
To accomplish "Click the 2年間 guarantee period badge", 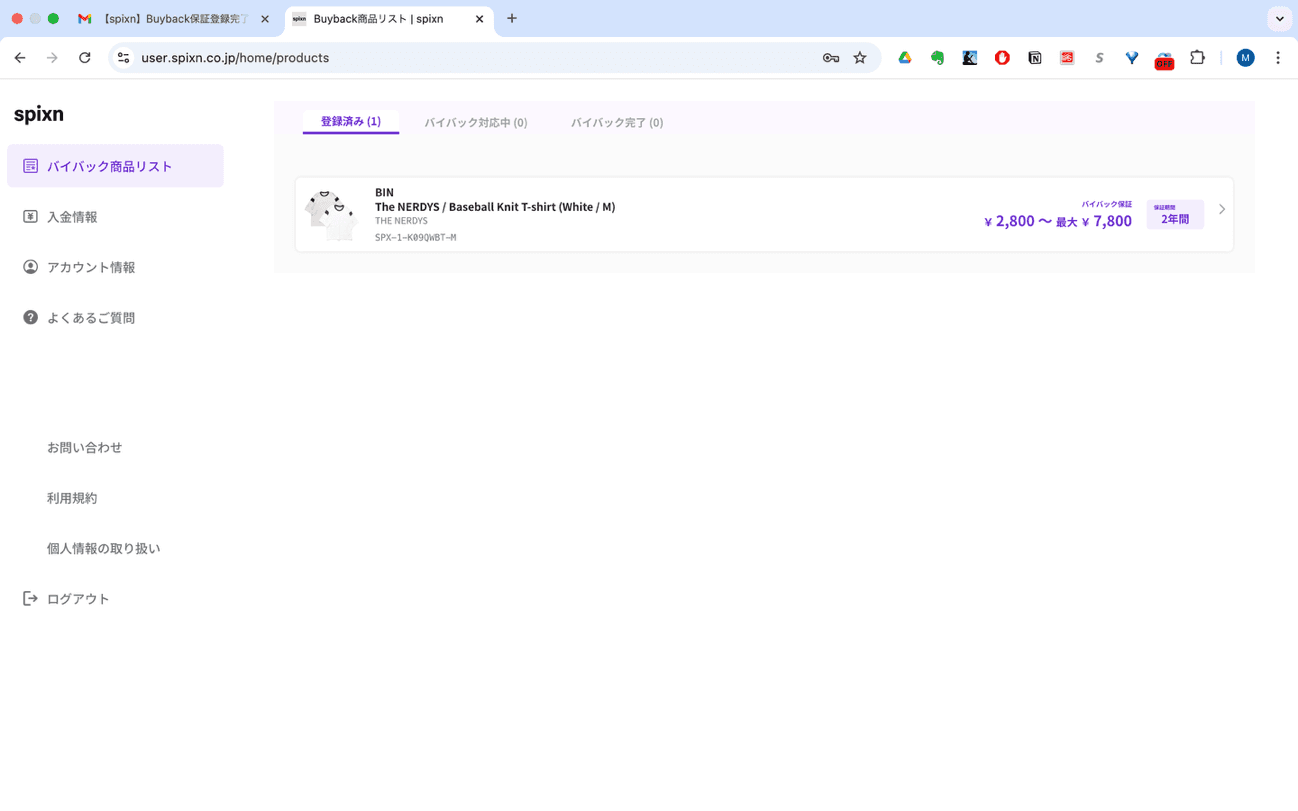I will tap(1175, 214).
